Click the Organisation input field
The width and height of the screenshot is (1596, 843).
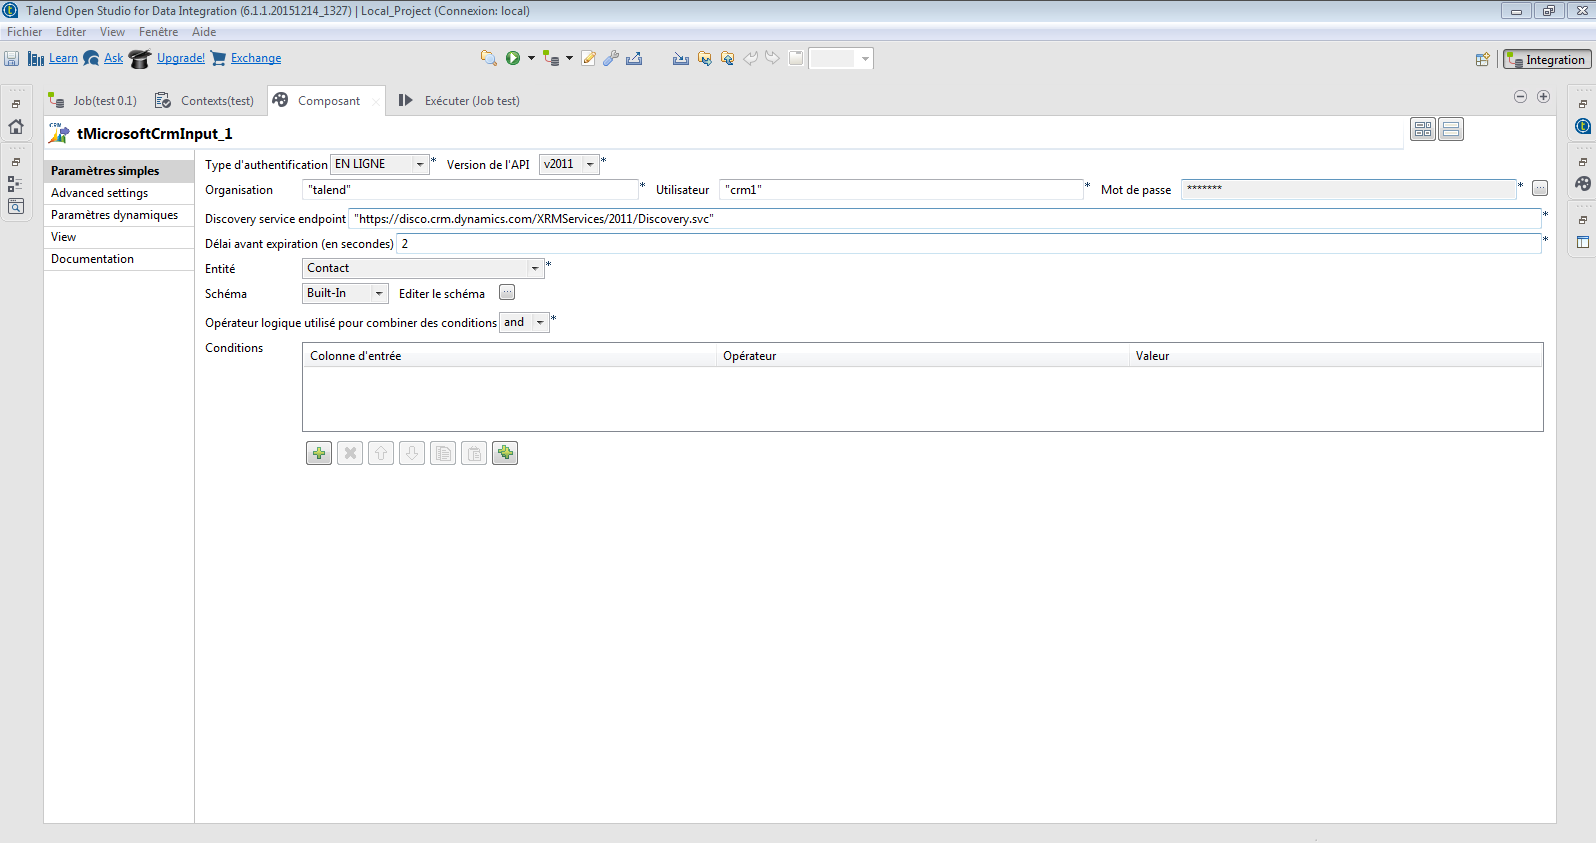click(470, 190)
